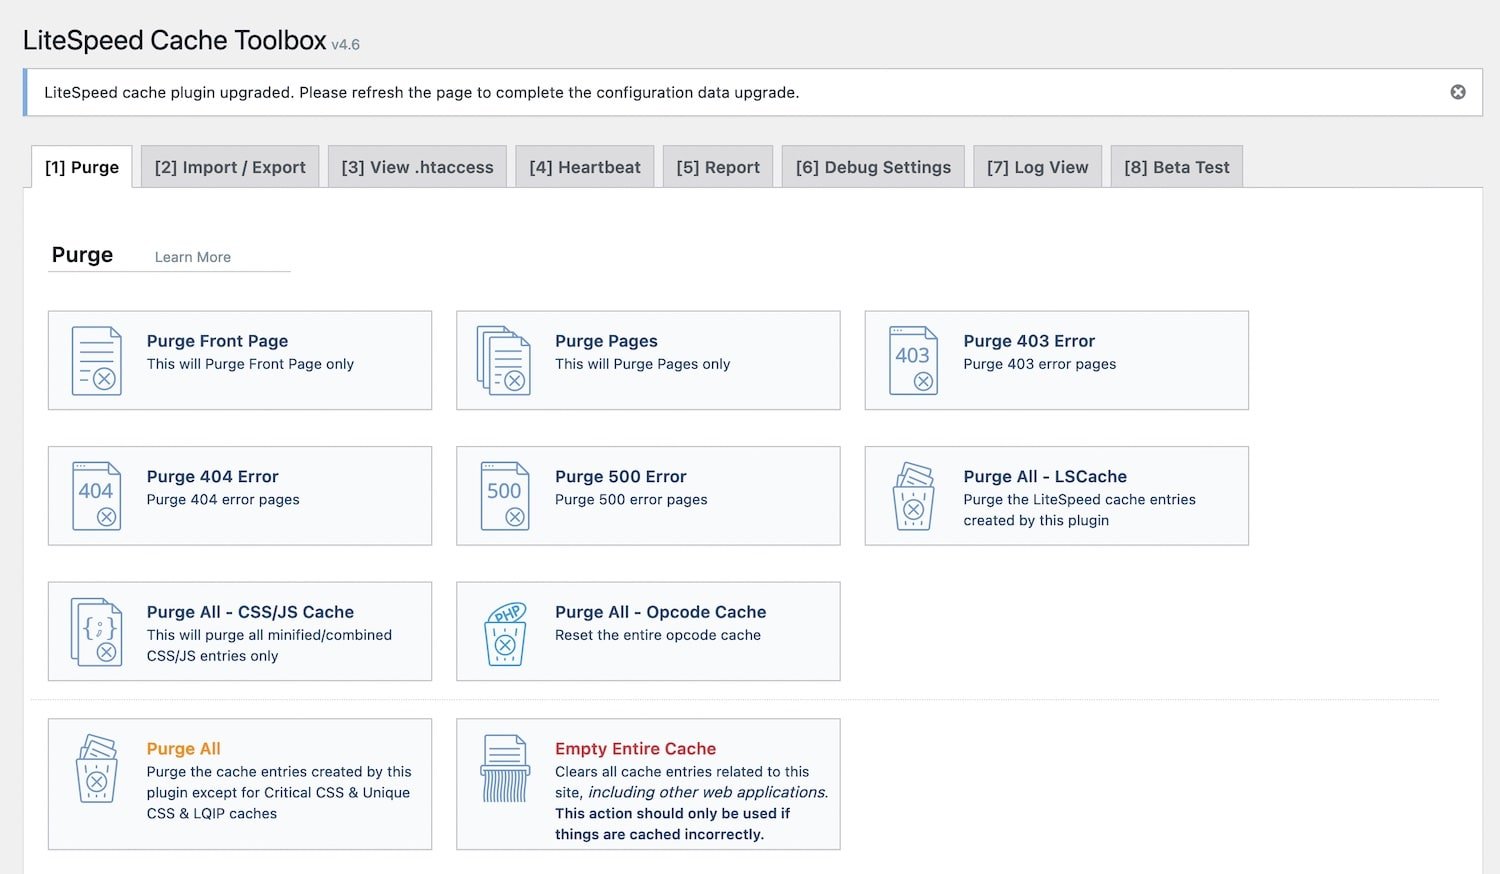Open the [7] Log View tab
The height and width of the screenshot is (874, 1500).
1037,167
